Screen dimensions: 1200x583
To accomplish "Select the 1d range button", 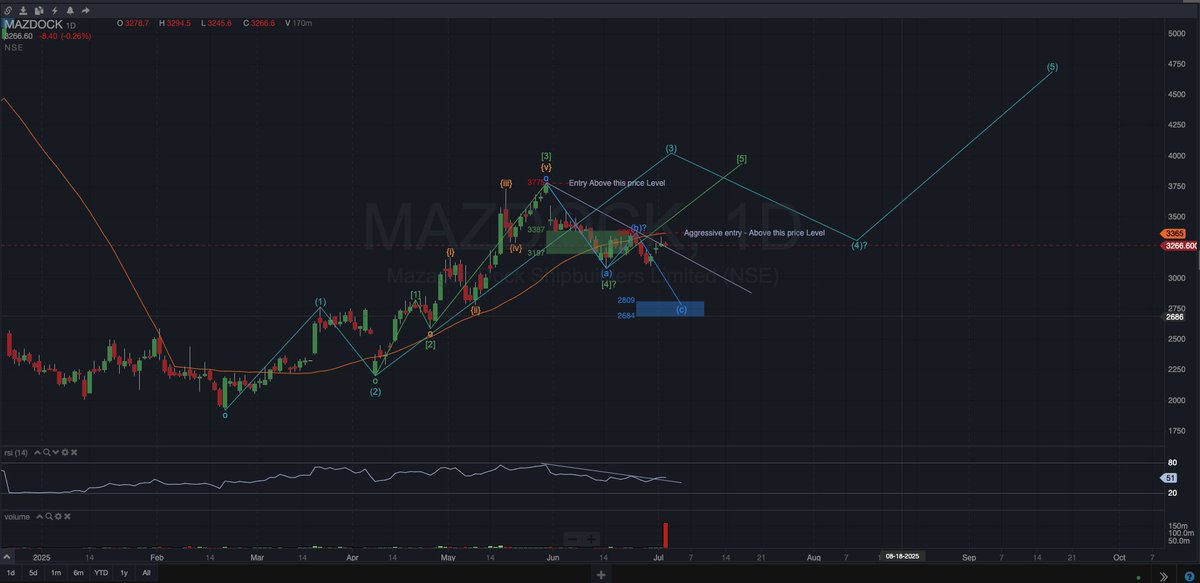I will (11, 573).
